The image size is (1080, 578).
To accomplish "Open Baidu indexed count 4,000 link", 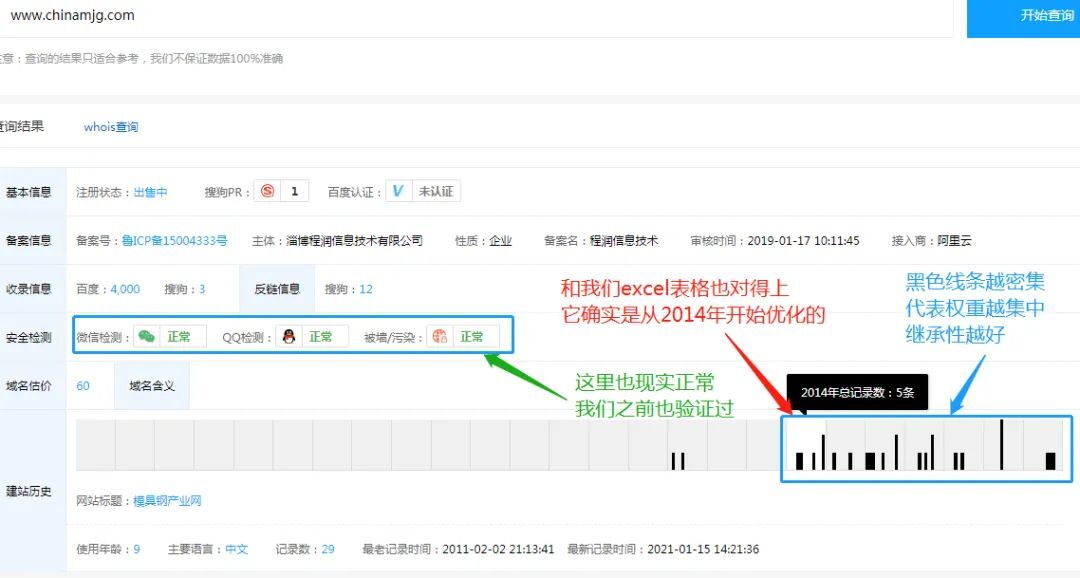I will pyautogui.click(x=125, y=289).
